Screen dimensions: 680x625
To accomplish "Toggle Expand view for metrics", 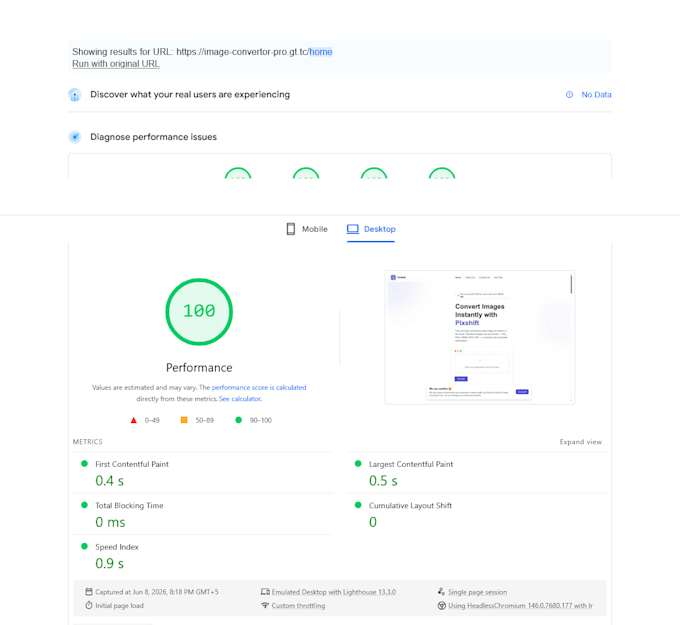I will 580,442.
